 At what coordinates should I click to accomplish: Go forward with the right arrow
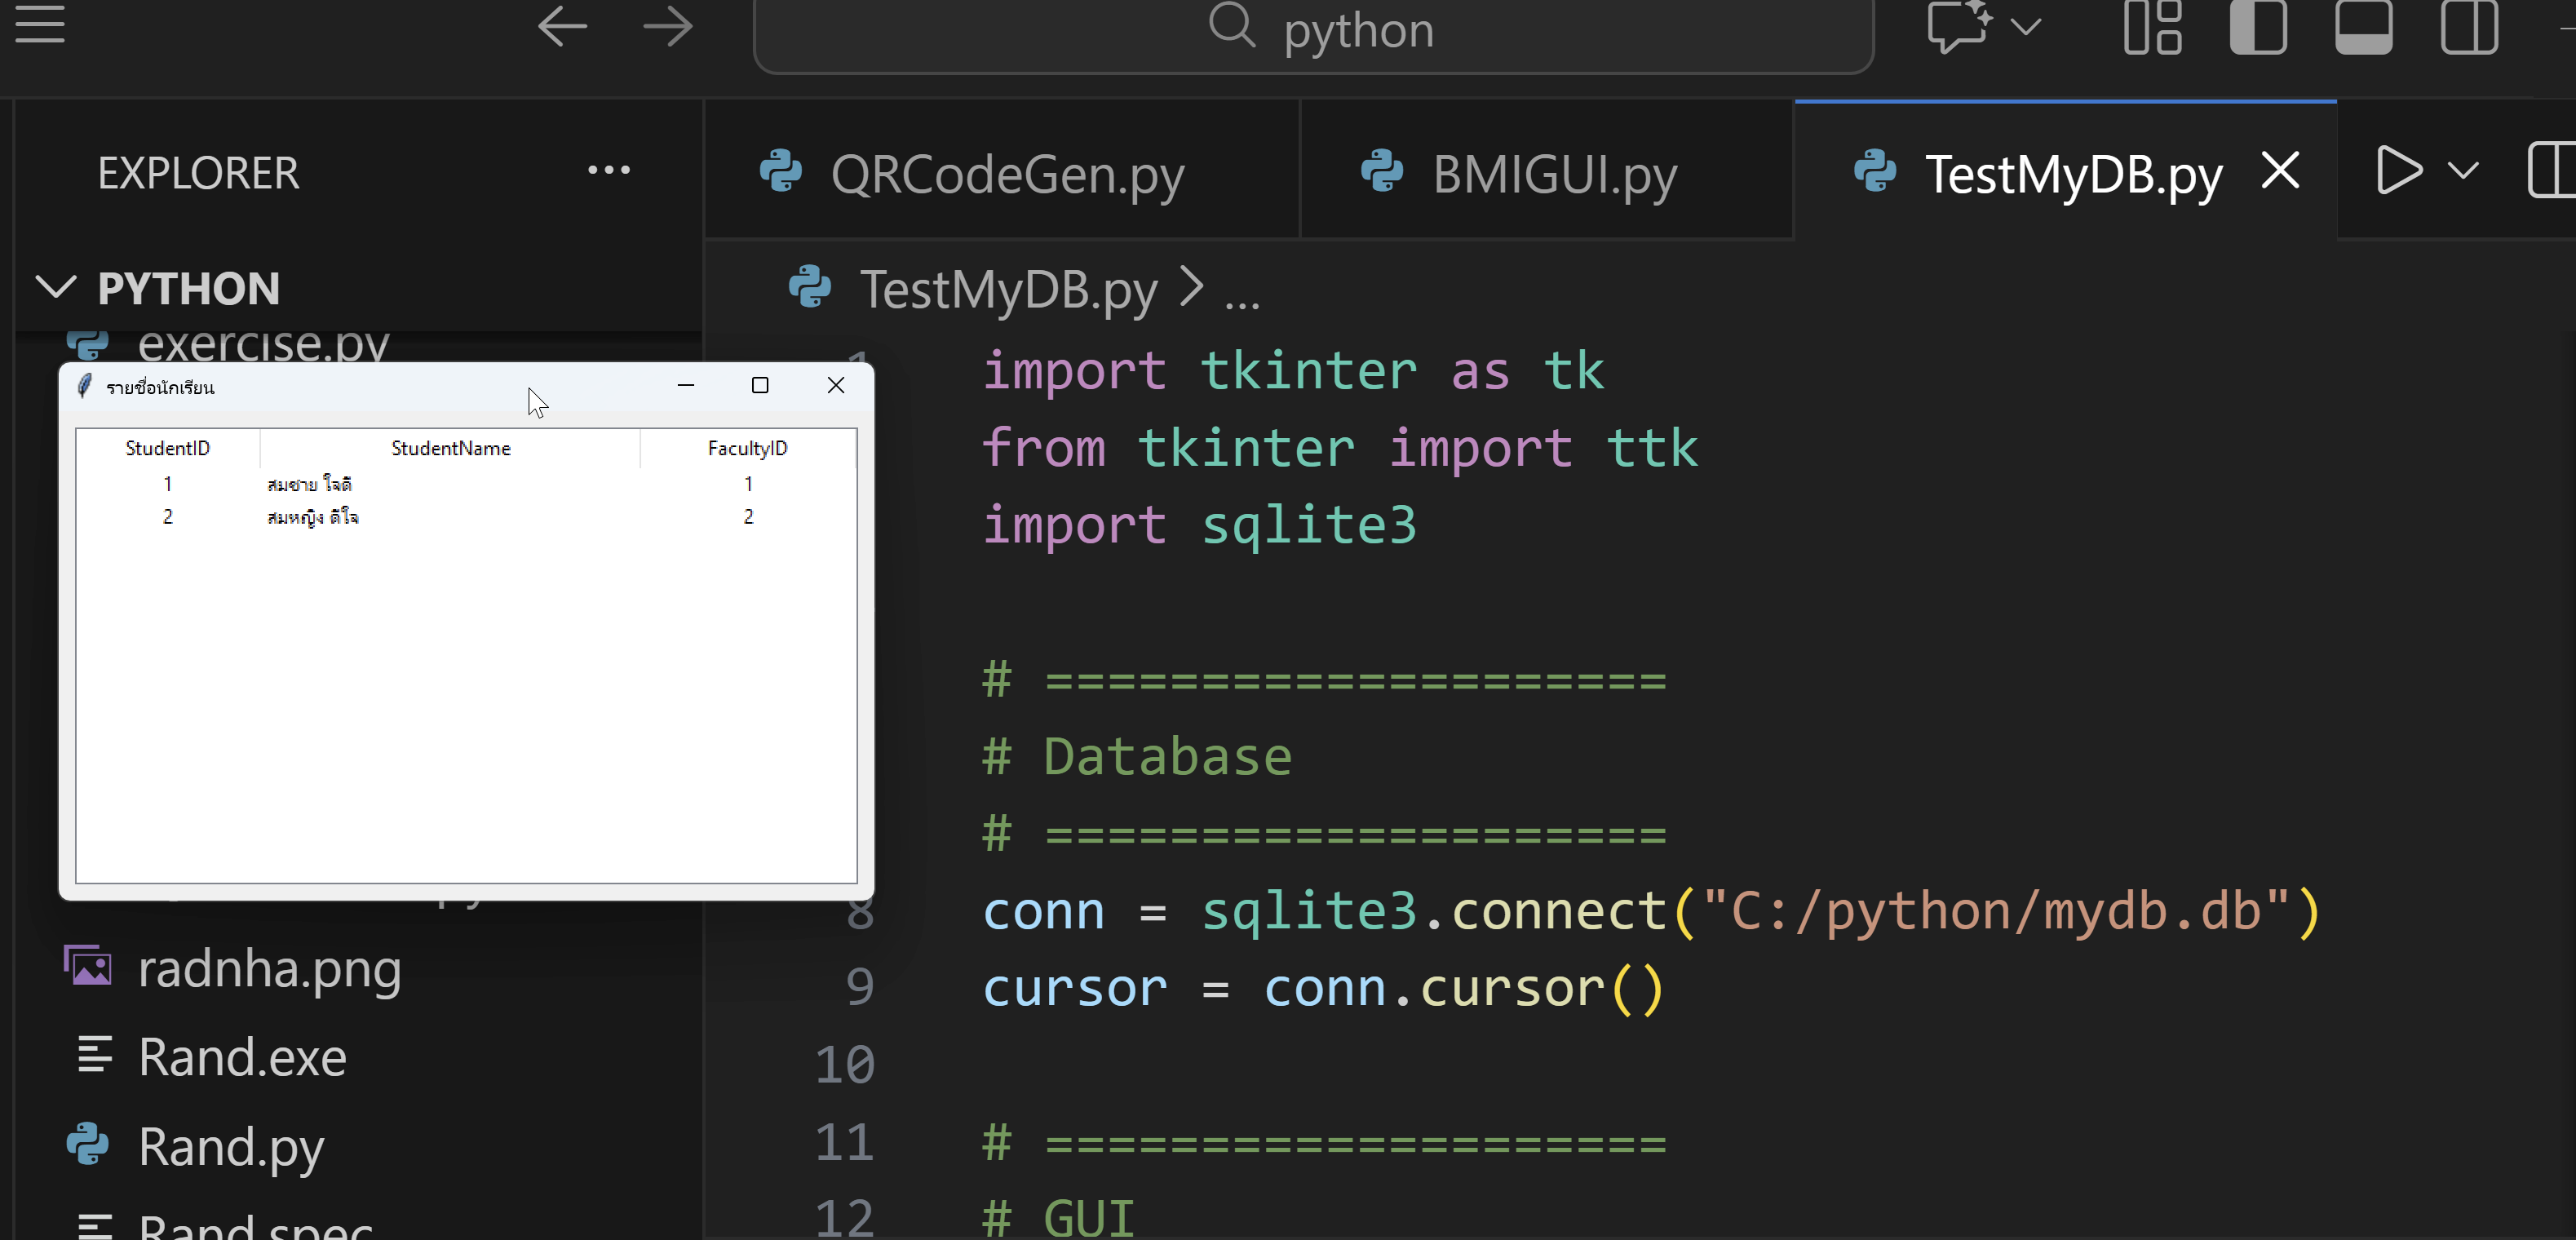pyautogui.click(x=667, y=26)
